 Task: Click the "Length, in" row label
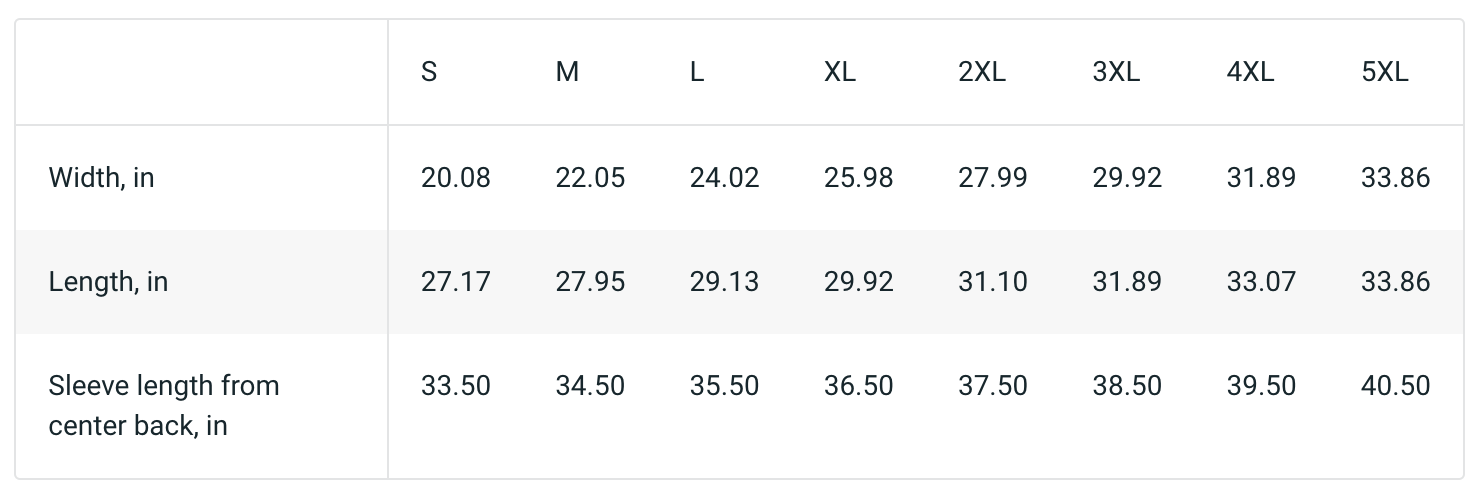point(108,282)
